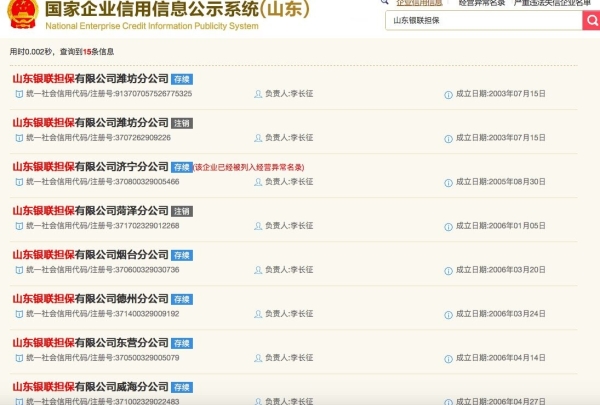
Task: Open the 东营分公司 company result
Action: coord(90,343)
